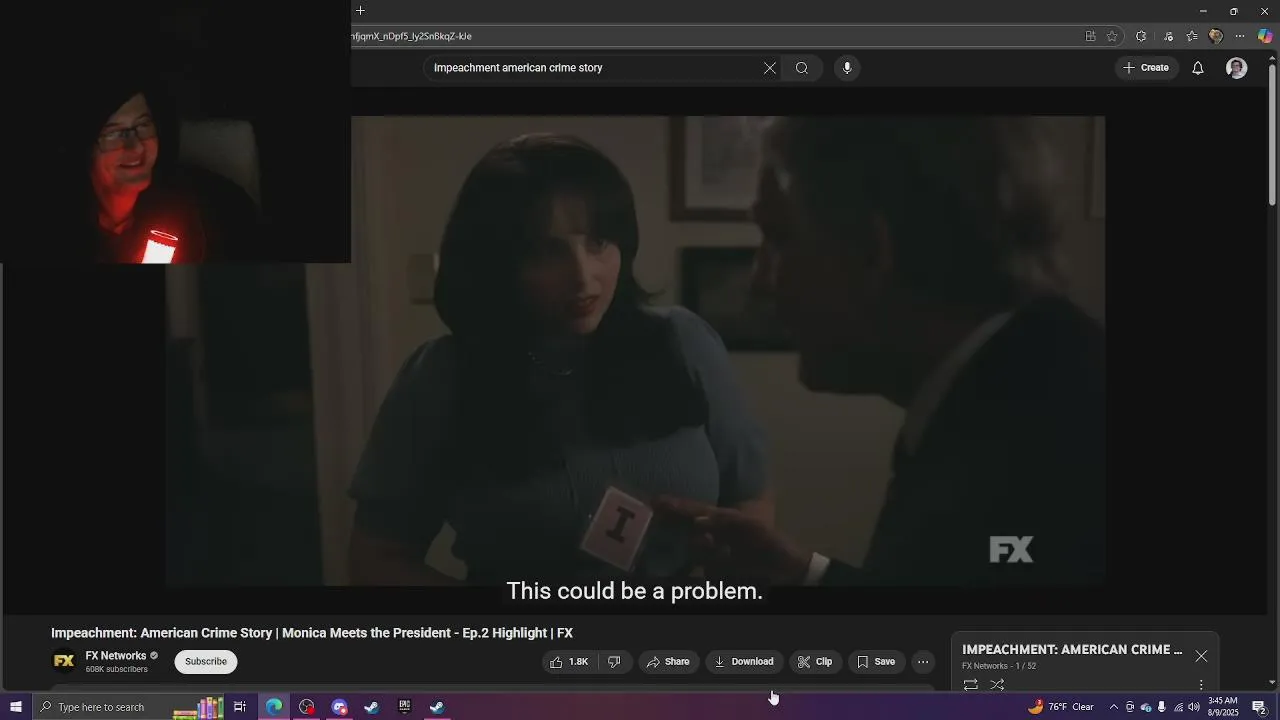Show hidden system tray icons
The height and width of the screenshot is (720, 1280).
click(x=1114, y=707)
